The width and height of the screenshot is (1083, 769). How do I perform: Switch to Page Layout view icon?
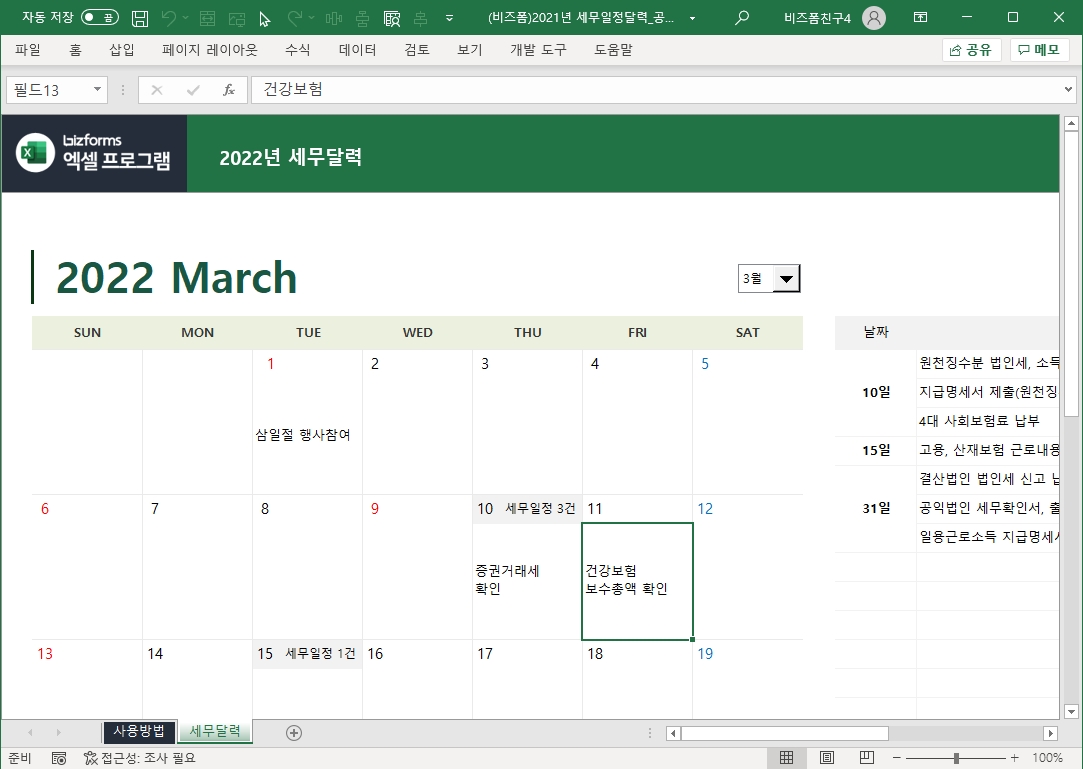(x=827, y=758)
